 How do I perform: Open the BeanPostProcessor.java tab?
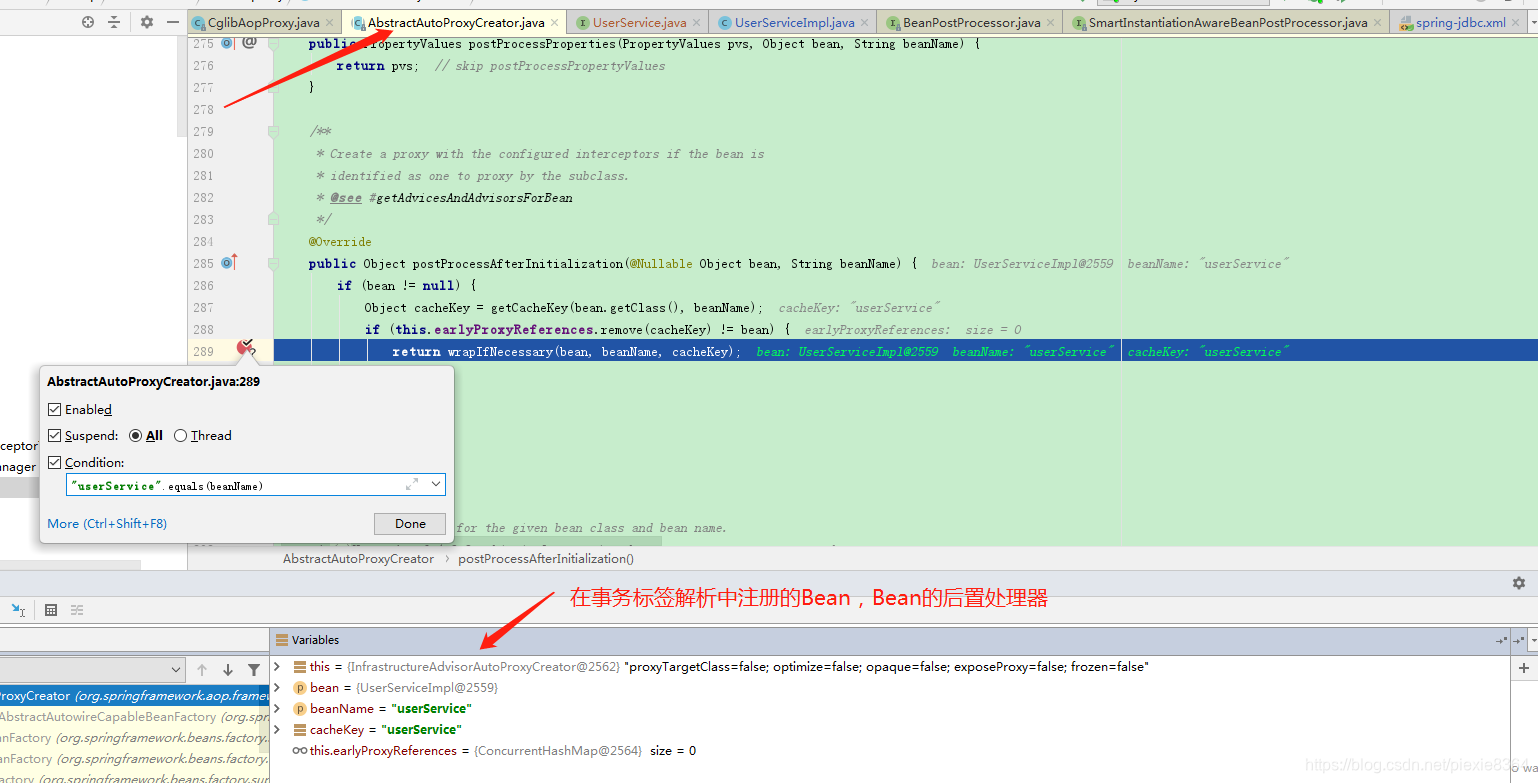[971, 23]
